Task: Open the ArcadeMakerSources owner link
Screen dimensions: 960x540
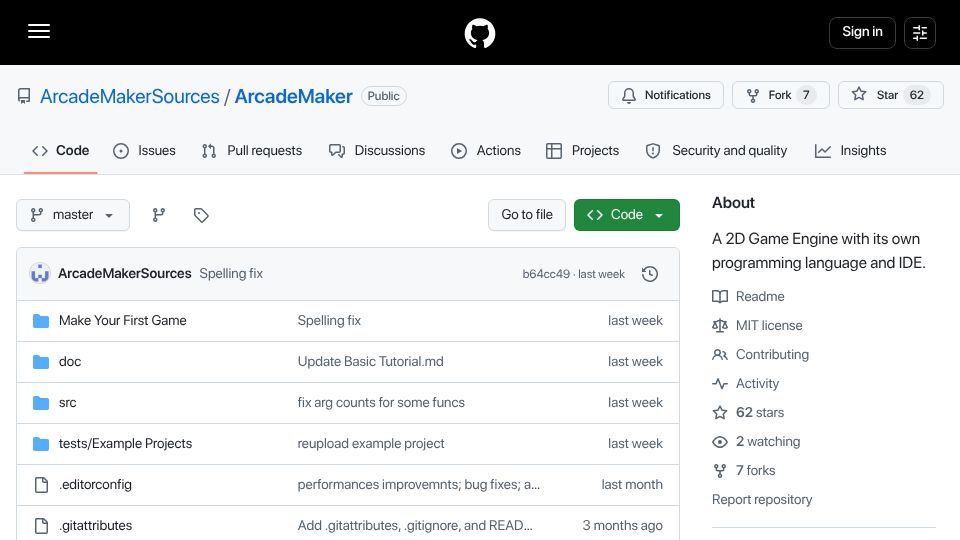Action: (130, 96)
